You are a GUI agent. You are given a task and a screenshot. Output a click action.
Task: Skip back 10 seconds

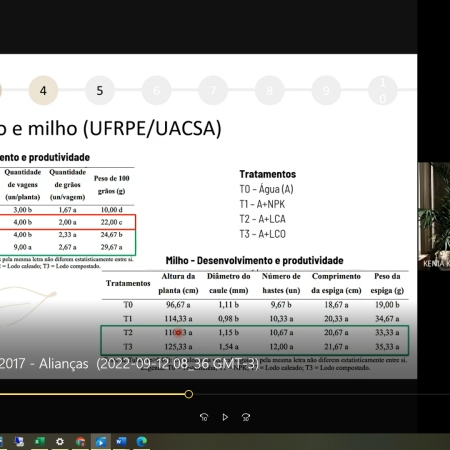click(x=204, y=417)
